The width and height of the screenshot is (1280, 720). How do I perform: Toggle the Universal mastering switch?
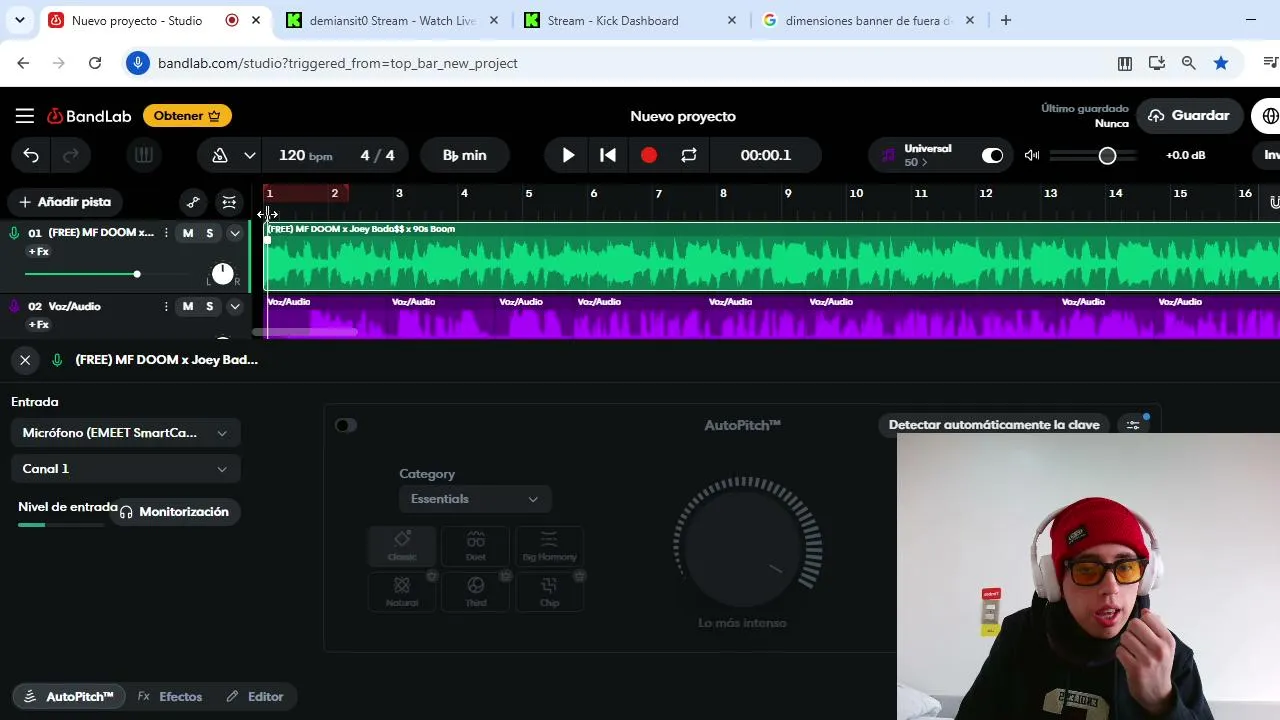(992, 155)
